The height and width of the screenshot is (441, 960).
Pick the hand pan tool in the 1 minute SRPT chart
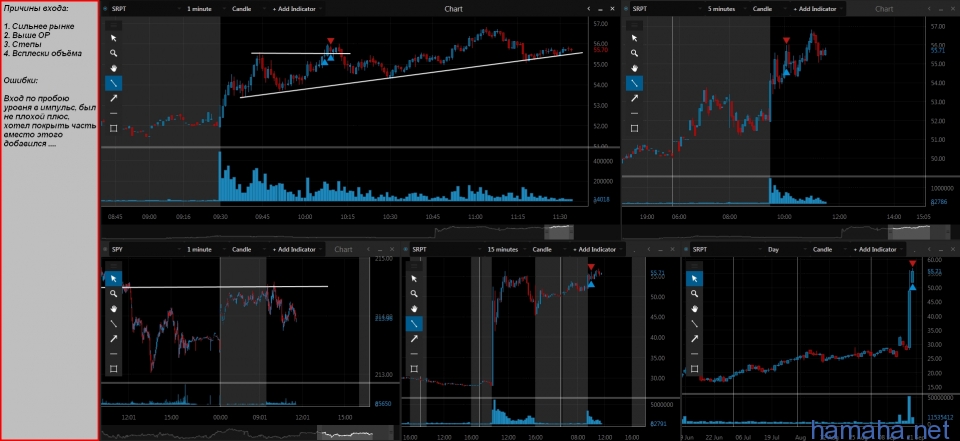[x=114, y=67]
